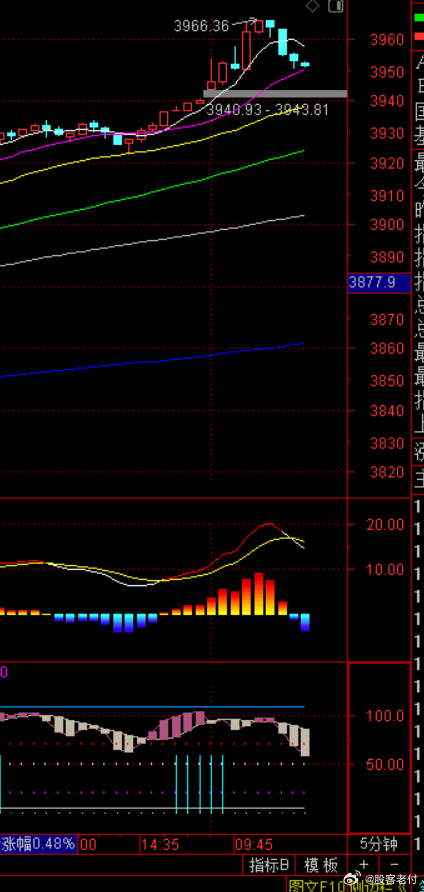Image resolution: width=424 pixels, height=892 pixels.
Task: Click the tallest red candlestick near the high
Action: click(x=246, y=51)
